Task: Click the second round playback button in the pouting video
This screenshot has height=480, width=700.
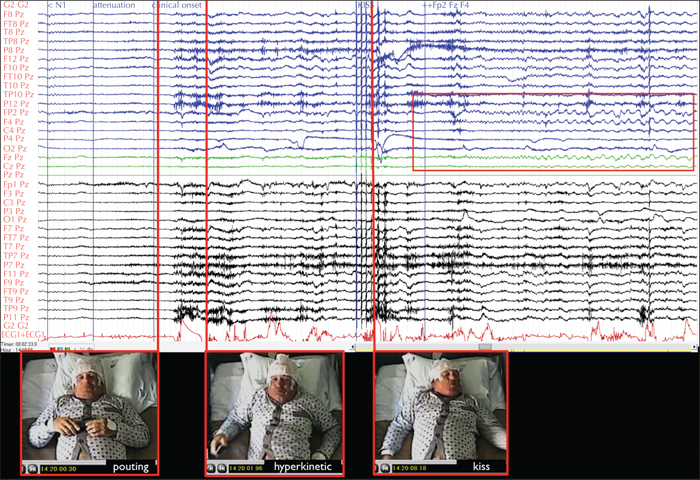Action: [33, 469]
